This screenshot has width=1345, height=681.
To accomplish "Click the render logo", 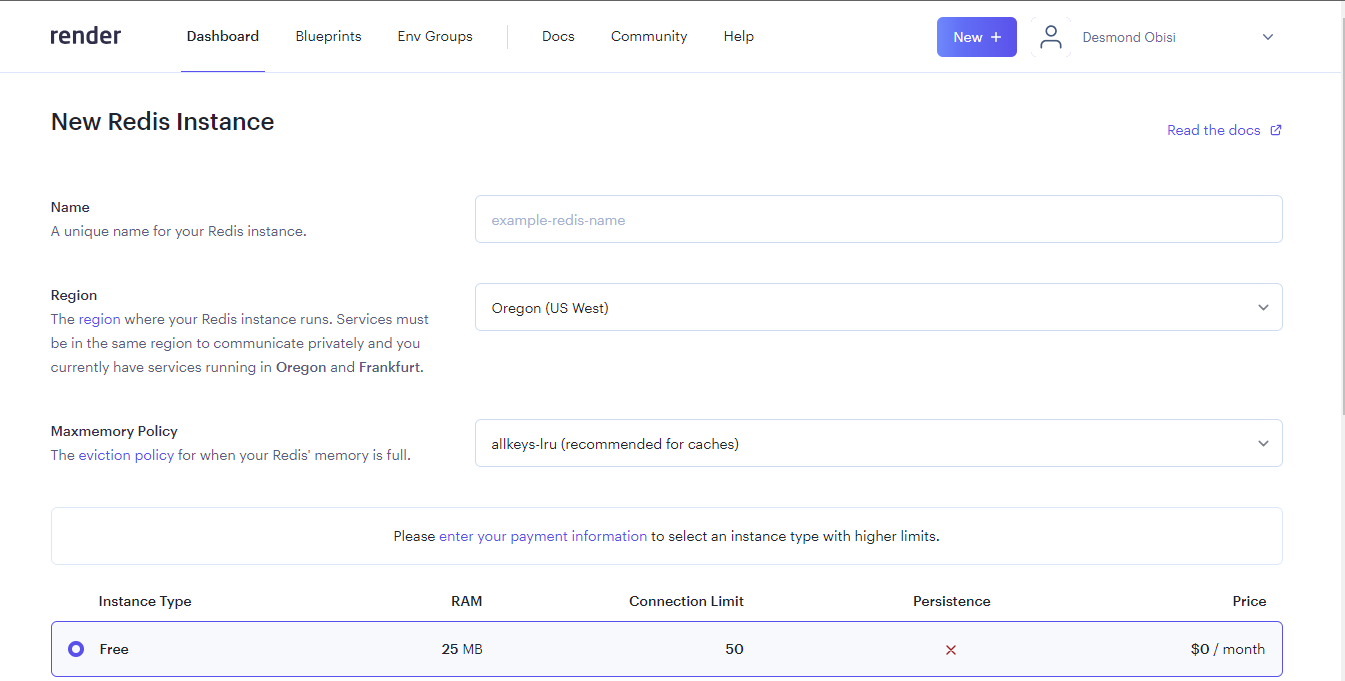I will (86, 36).
